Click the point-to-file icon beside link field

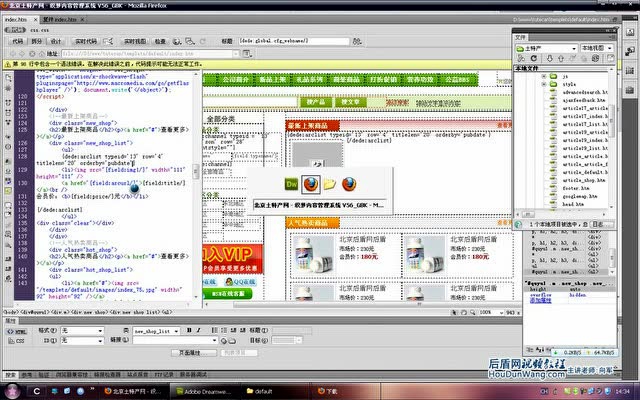click(224, 341)
